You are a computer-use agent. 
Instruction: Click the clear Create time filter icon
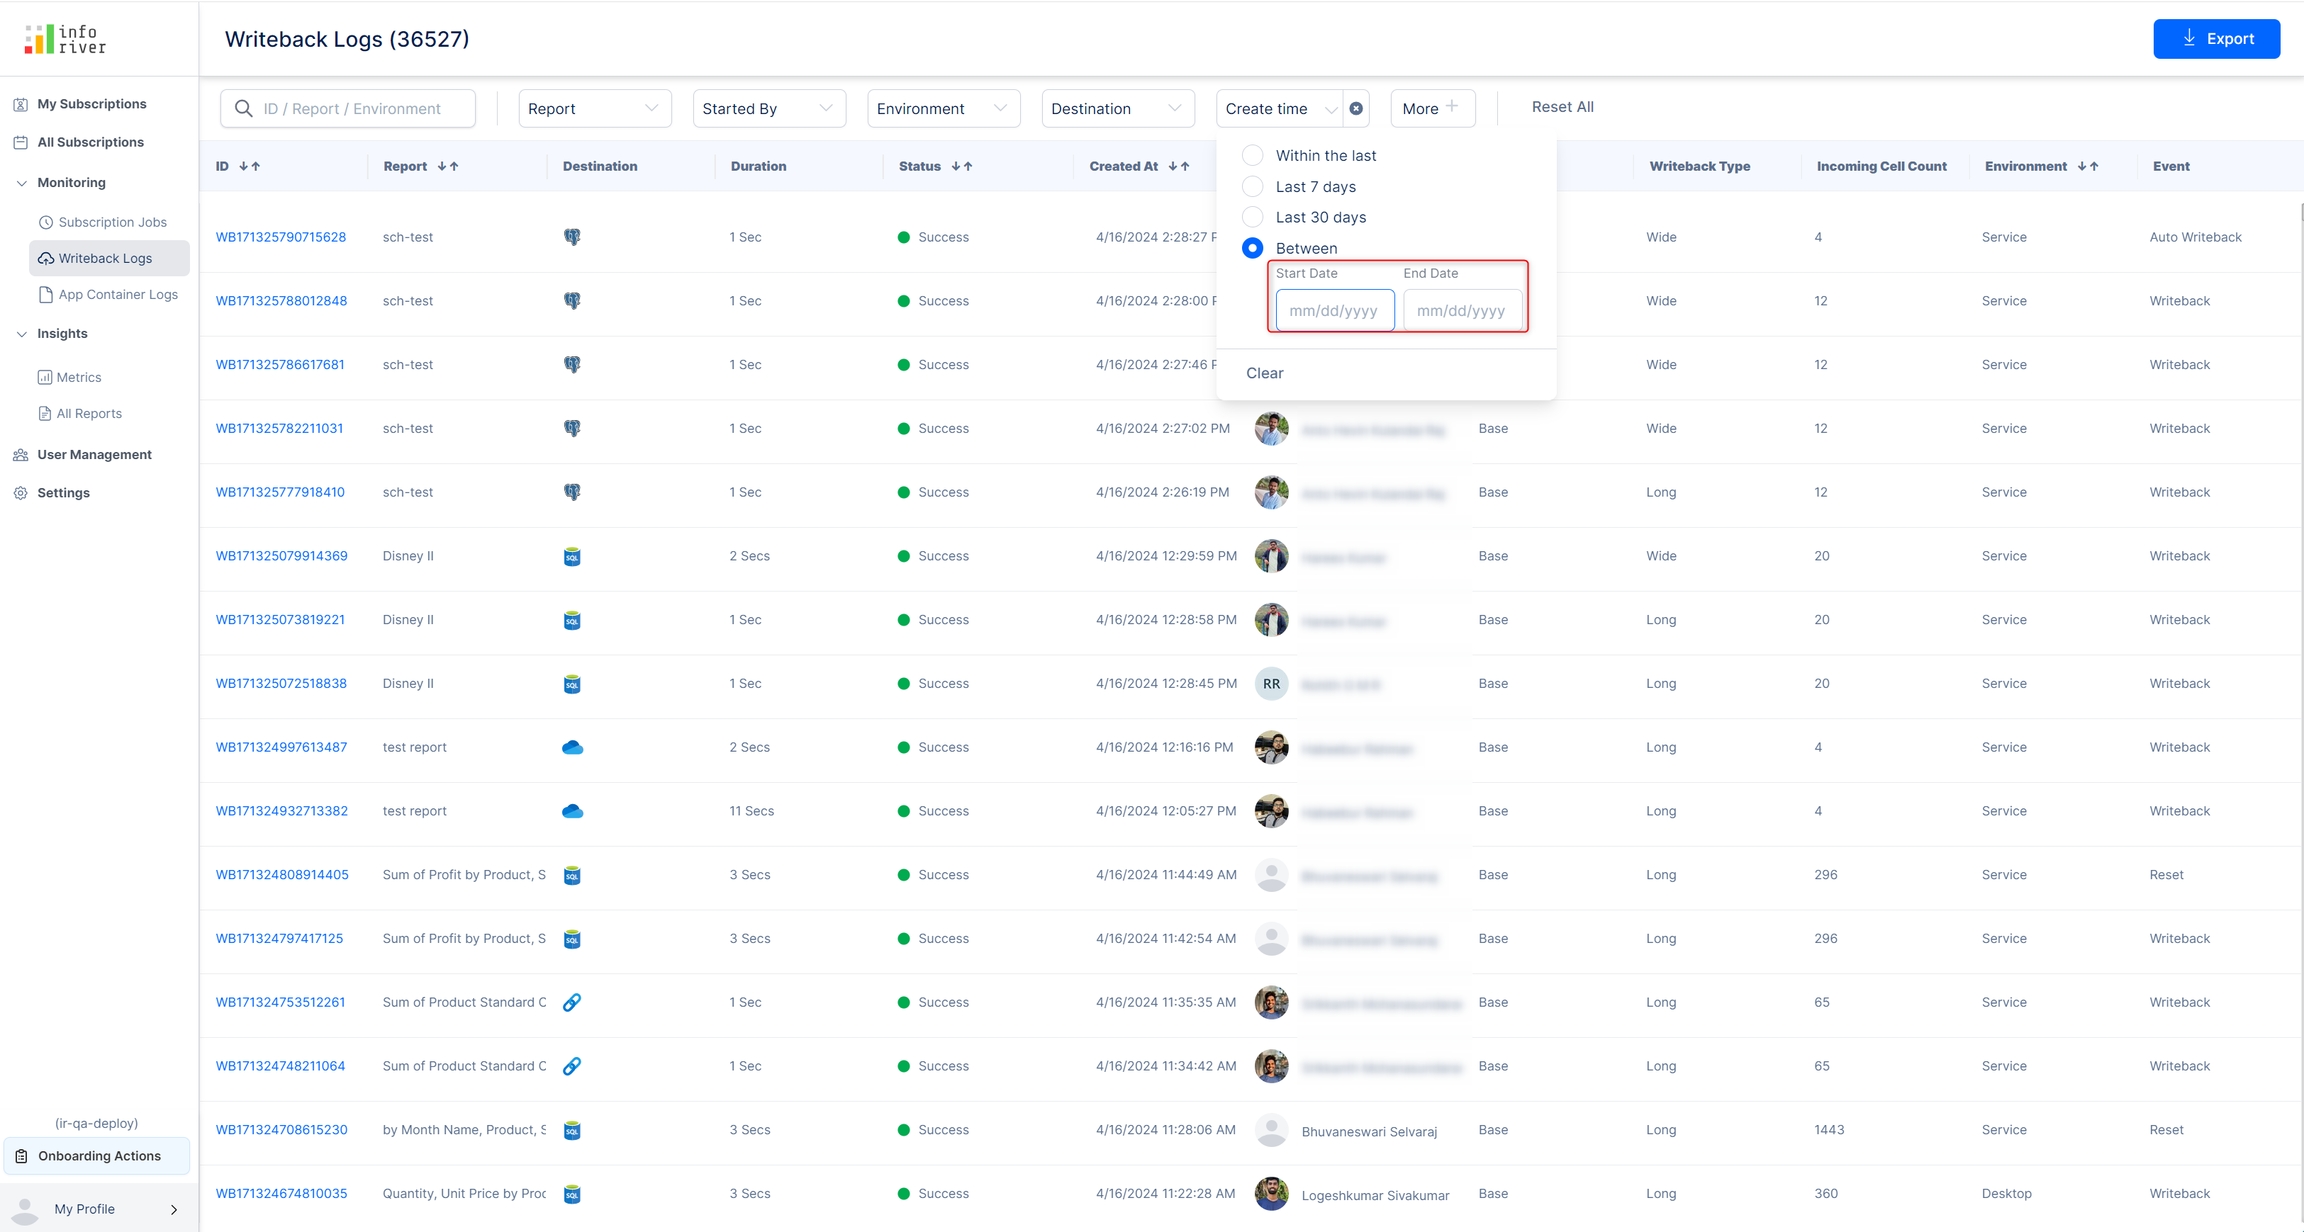coord(1356,108)
